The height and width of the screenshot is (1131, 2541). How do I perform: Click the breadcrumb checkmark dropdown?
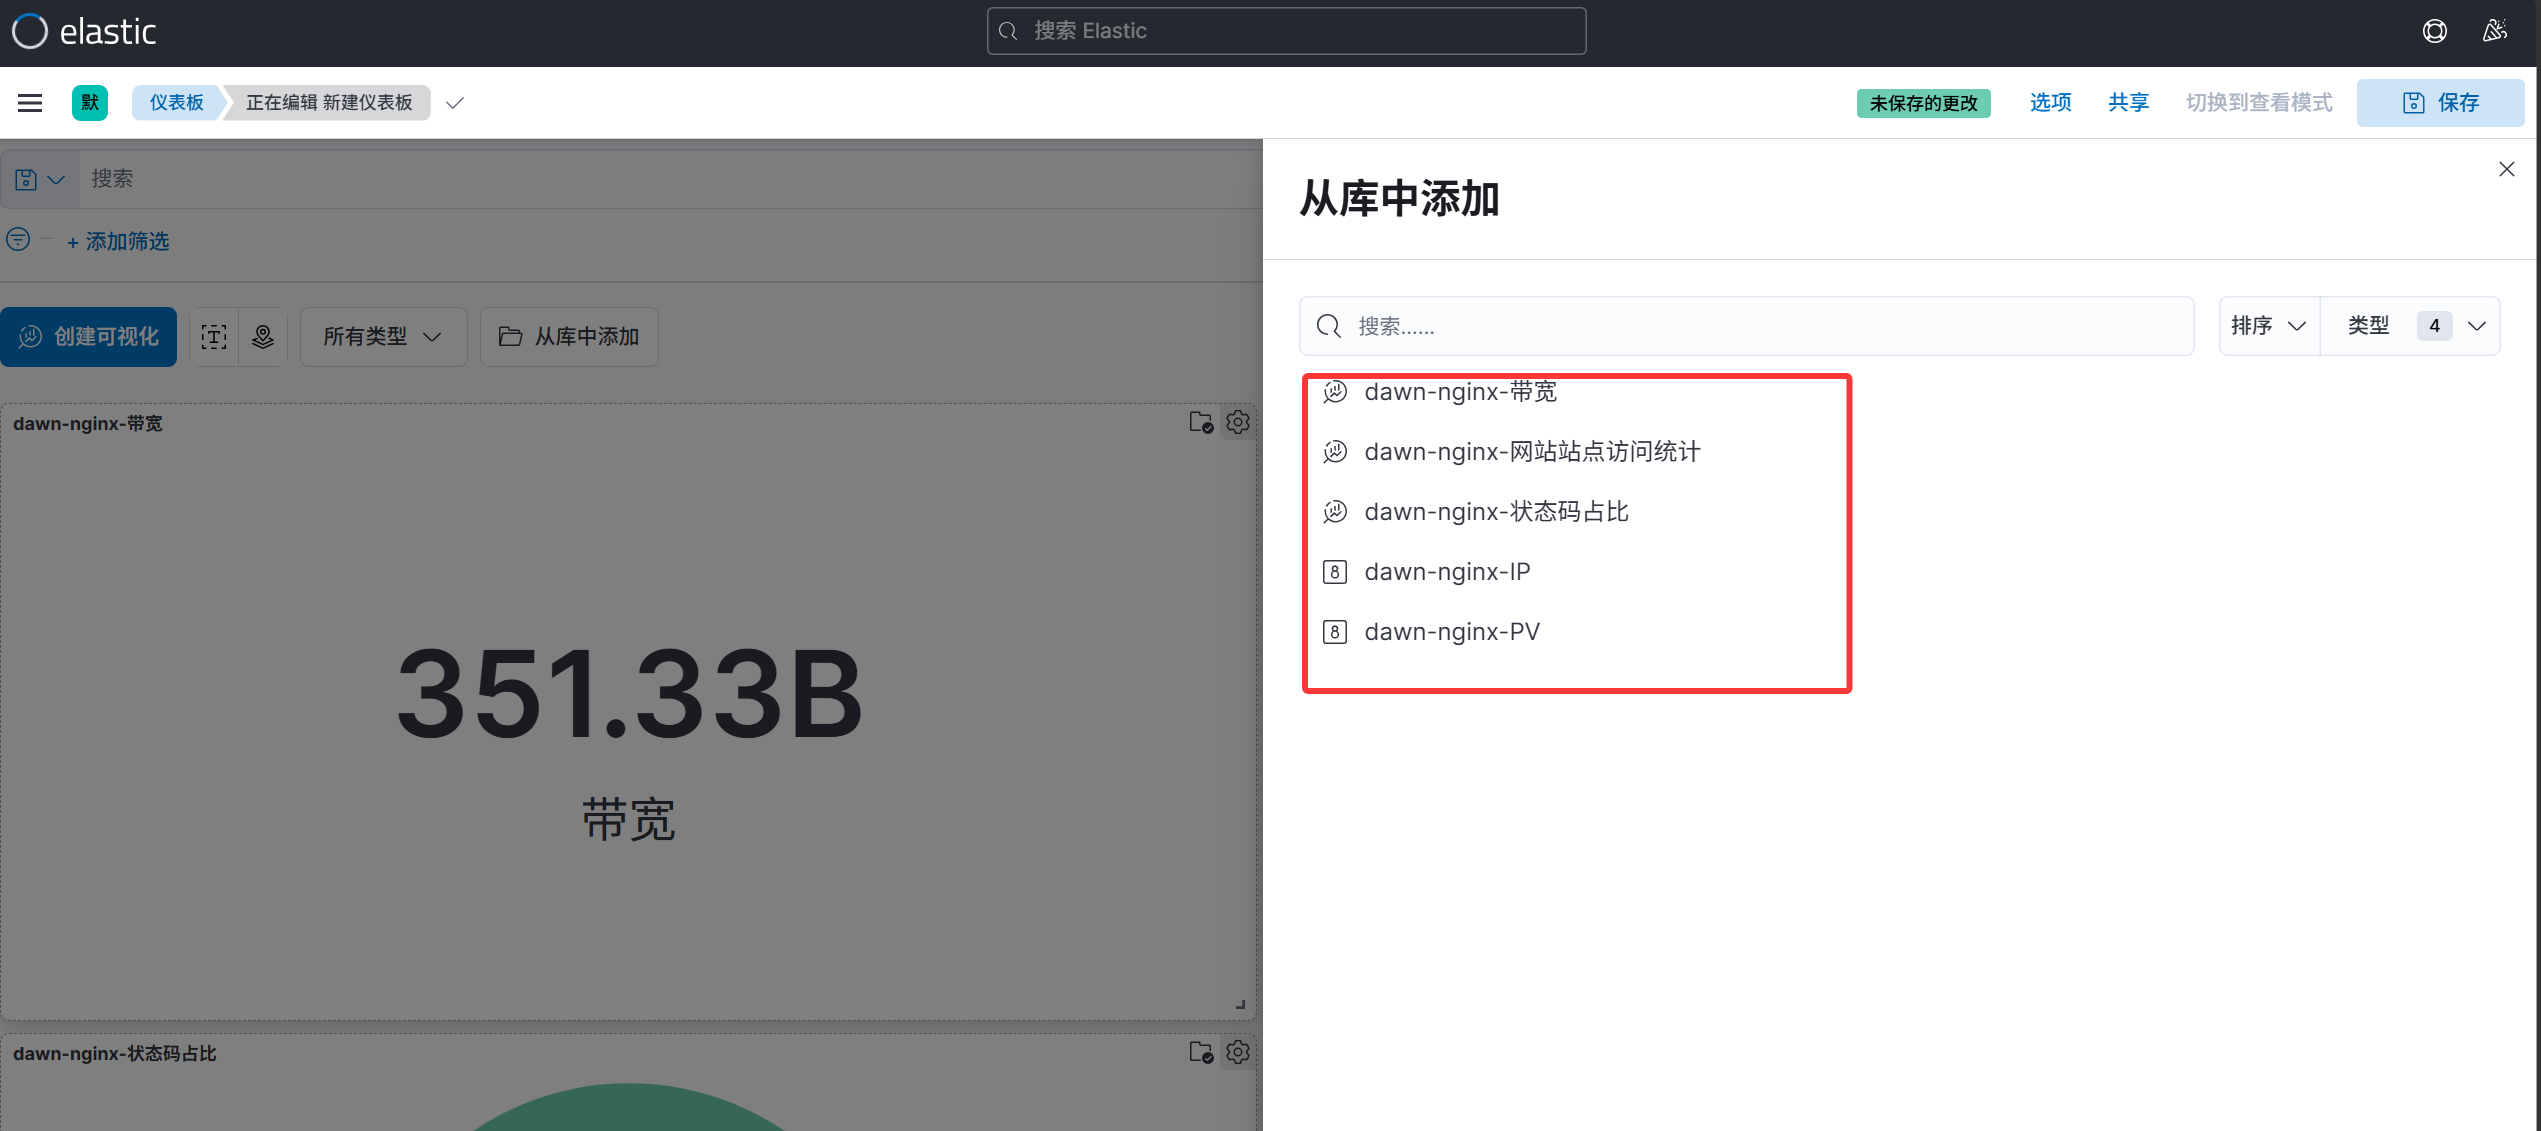click(x=455, y=103)
